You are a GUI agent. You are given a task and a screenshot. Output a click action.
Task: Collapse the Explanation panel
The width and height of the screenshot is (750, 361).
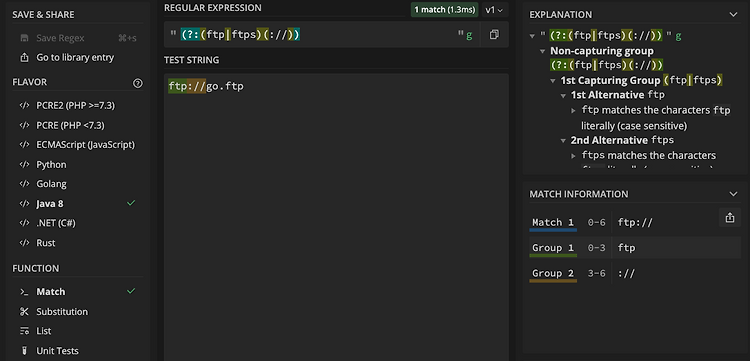tap(733, 15)
